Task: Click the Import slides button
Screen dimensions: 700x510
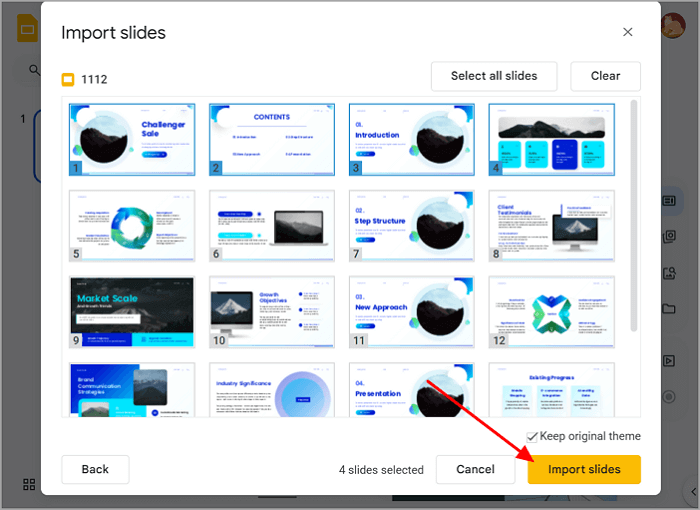Action: click(584, 469)
